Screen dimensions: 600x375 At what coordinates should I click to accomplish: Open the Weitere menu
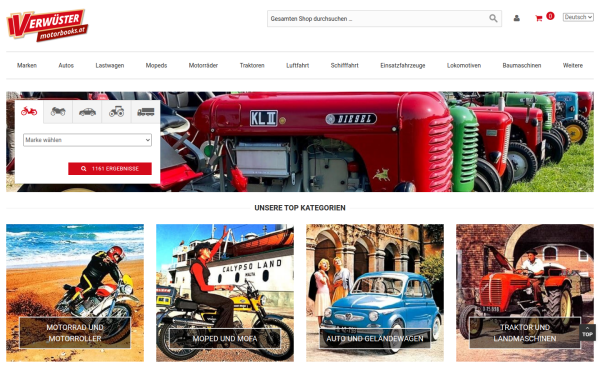point(572,65)
